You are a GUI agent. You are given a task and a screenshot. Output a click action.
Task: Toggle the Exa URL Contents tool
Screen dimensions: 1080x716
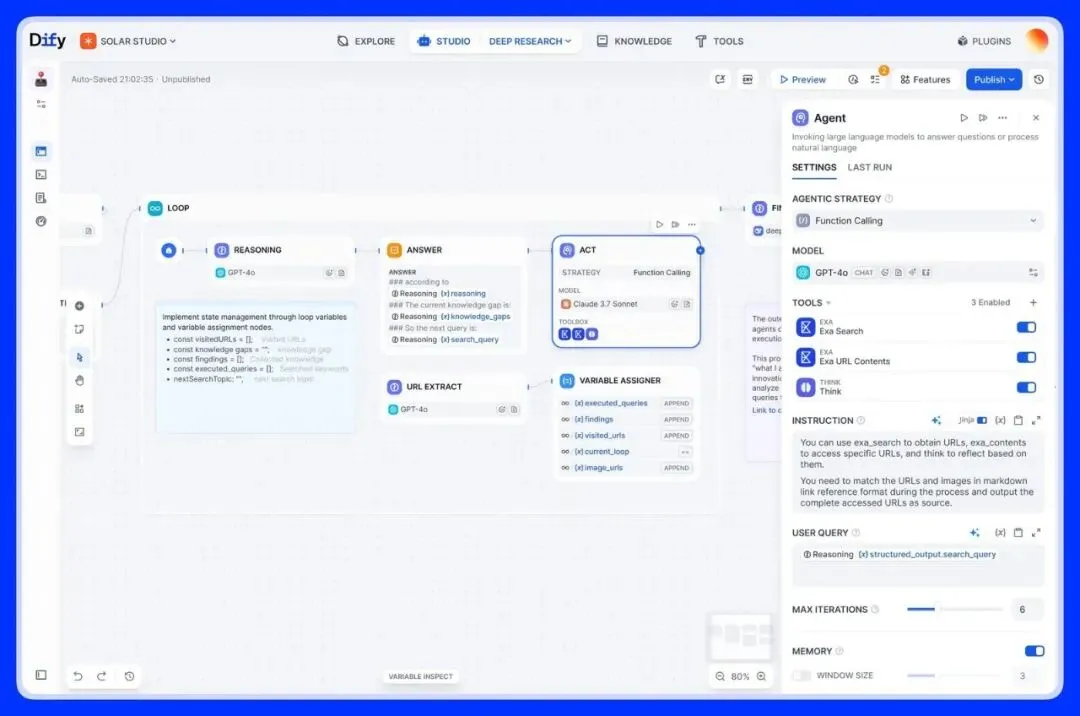tap(1026, 357)
